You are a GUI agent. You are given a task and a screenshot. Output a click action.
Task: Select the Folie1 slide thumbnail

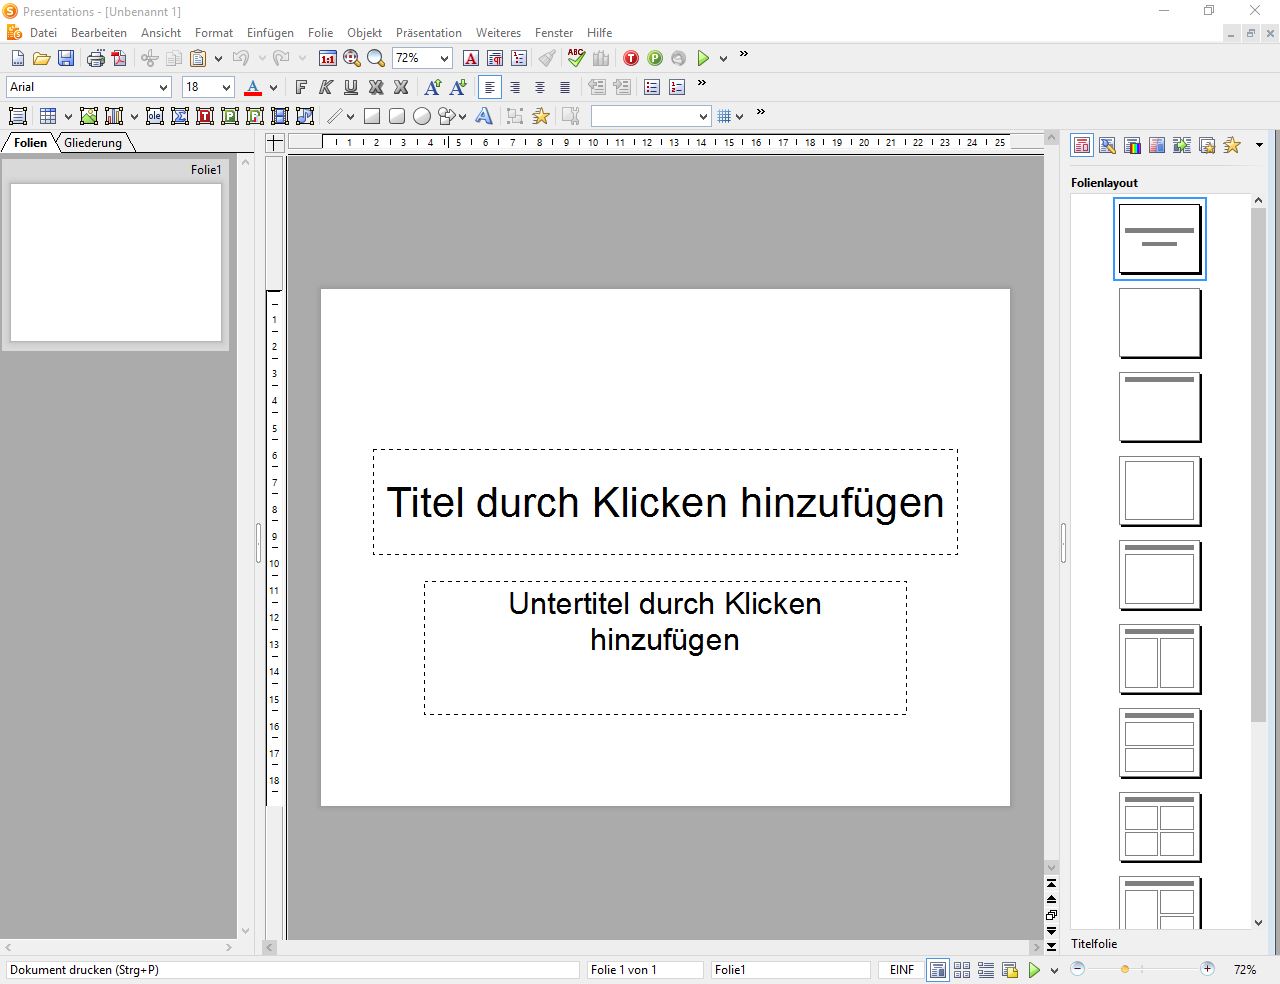click(x=116, y=262)
